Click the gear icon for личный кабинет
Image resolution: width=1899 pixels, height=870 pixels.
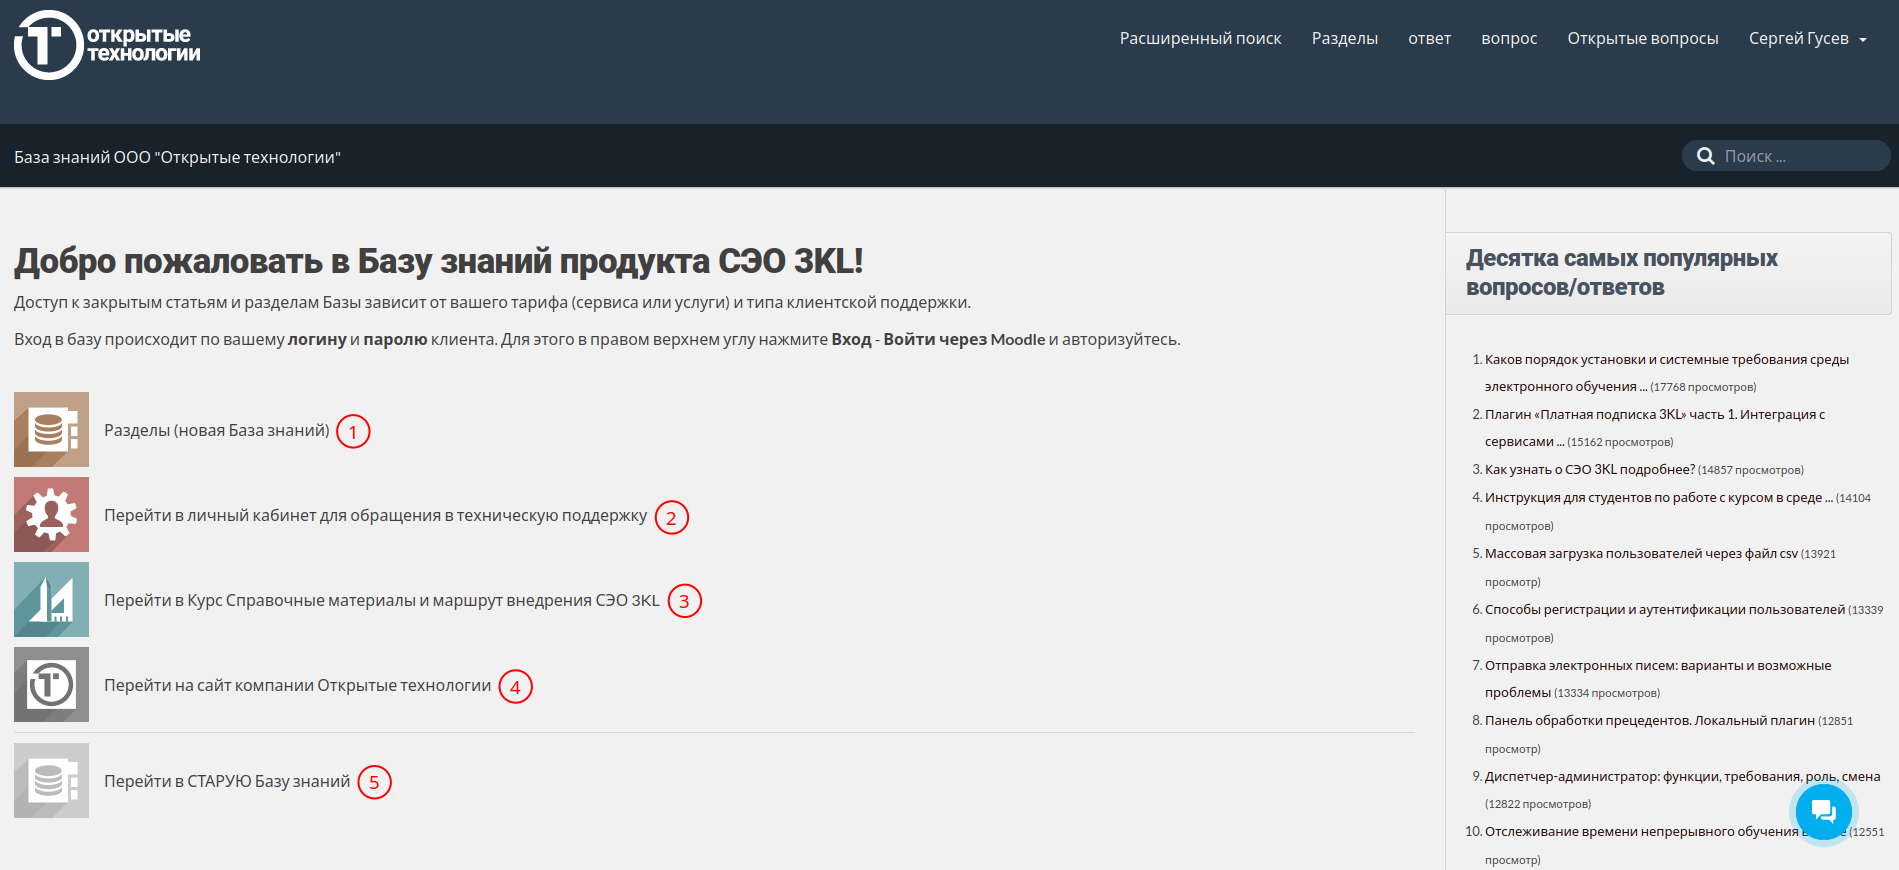point(51,515)
